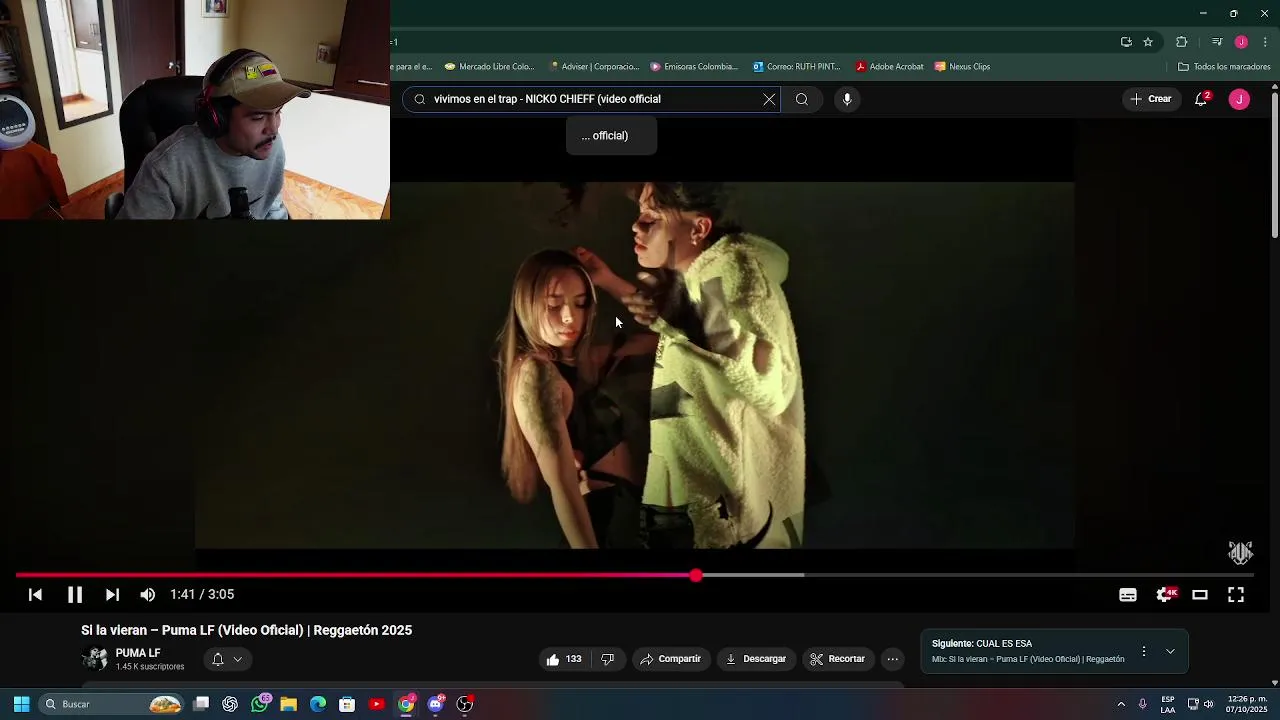Click the install app icon in address bar
Screen dimensions: 1280x720
[1126, 42]
